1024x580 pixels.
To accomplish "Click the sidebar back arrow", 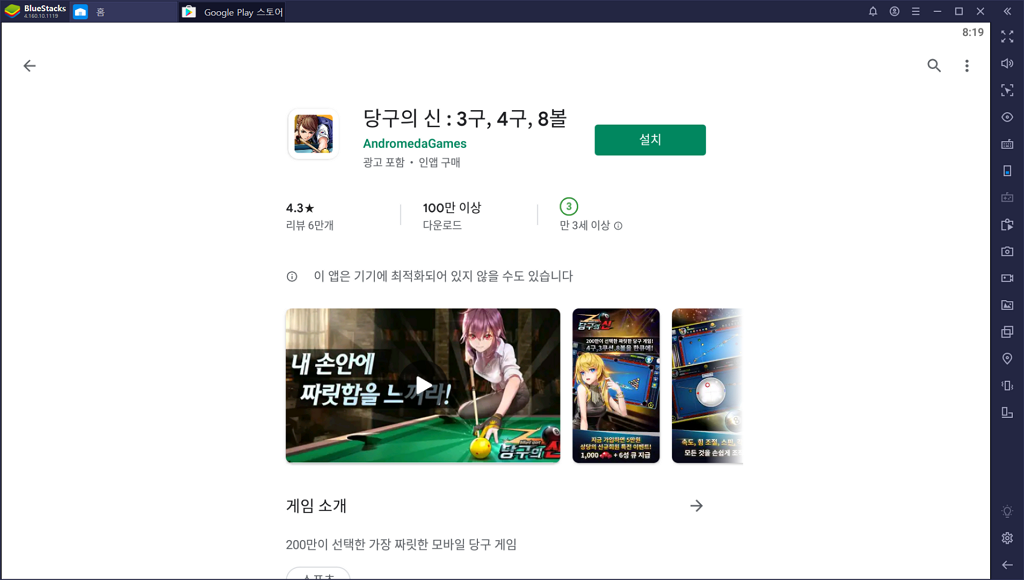I will tap(1007, 565).
